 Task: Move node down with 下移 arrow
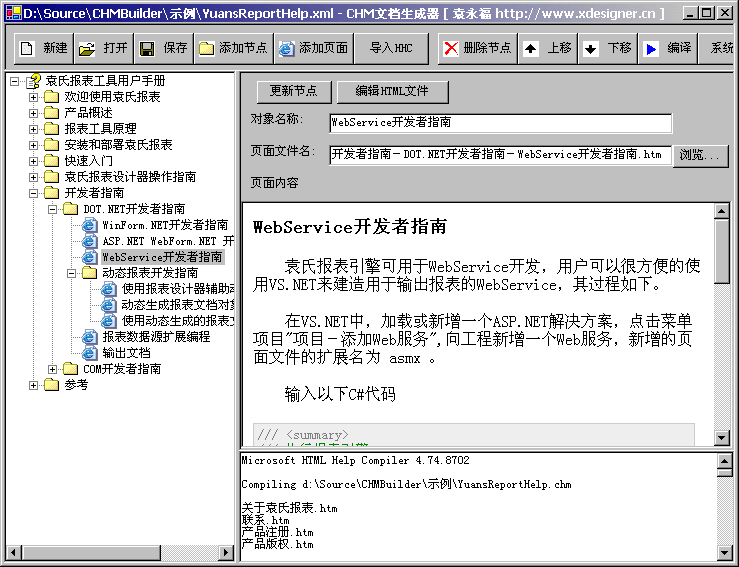click(591, 48)
